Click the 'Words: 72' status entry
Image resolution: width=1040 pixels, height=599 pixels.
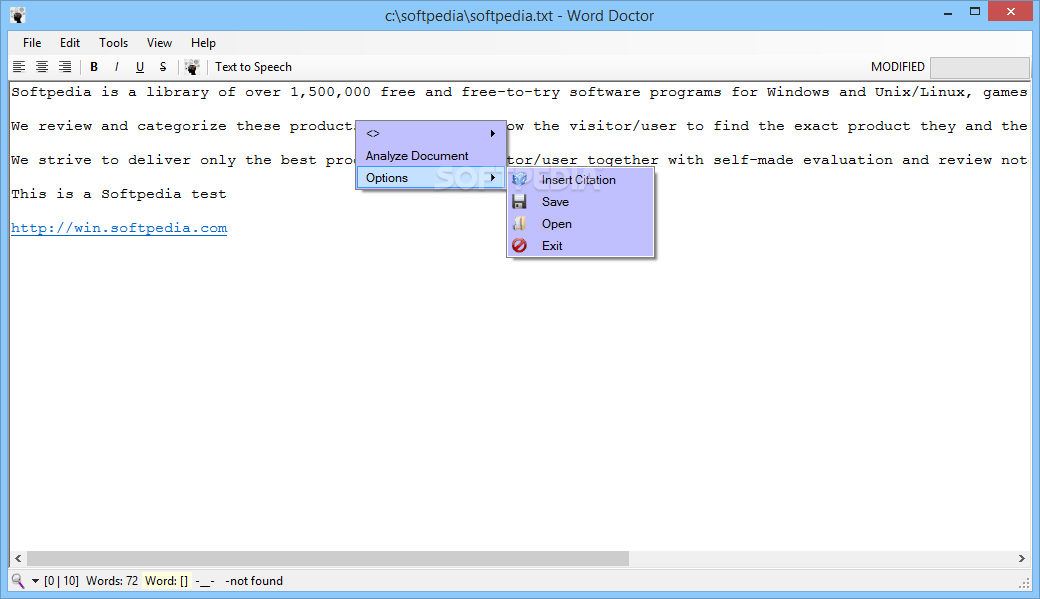[112, 581]
